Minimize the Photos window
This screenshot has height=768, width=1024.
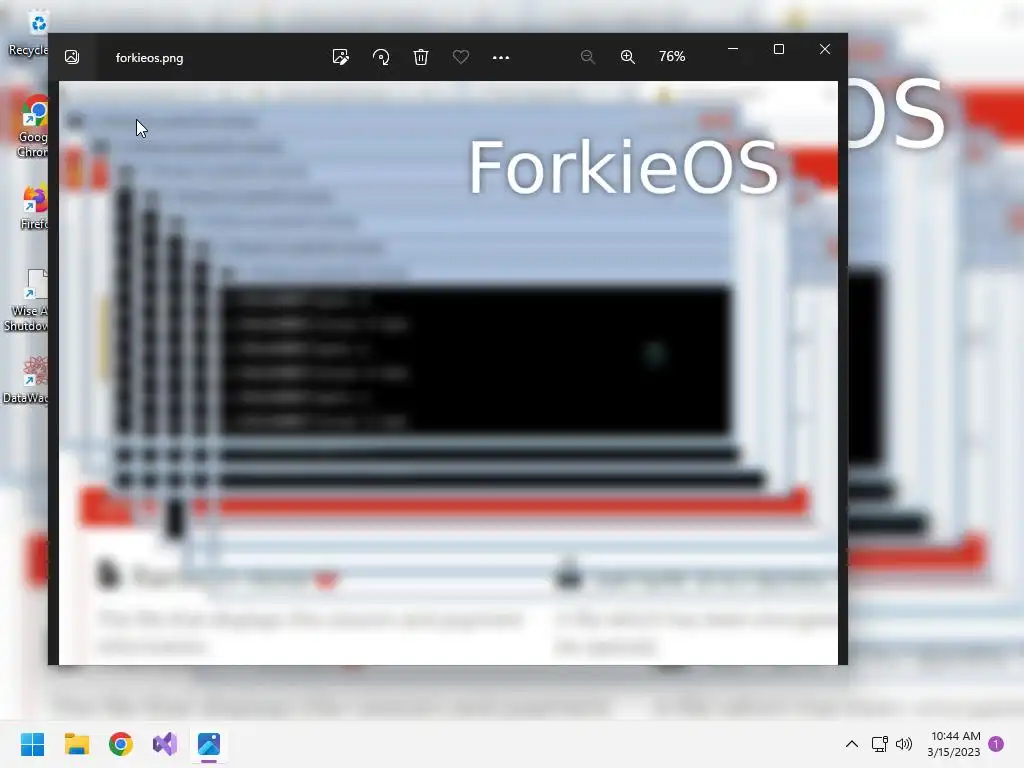pos(733,49)
